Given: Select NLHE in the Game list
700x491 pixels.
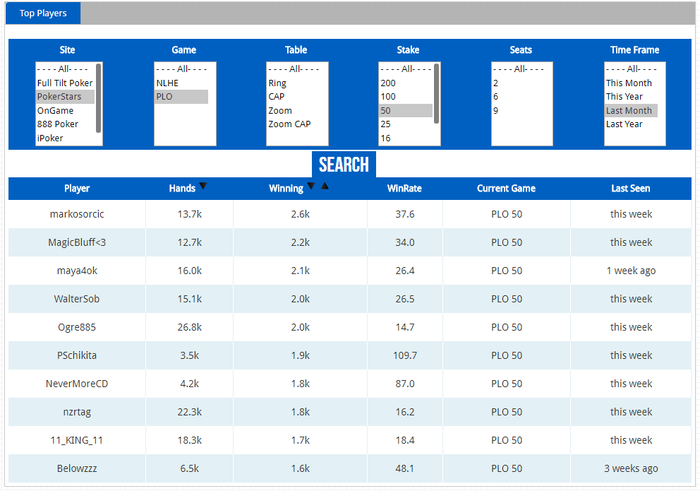Looking at the screenshot, I should coord(167,83).
